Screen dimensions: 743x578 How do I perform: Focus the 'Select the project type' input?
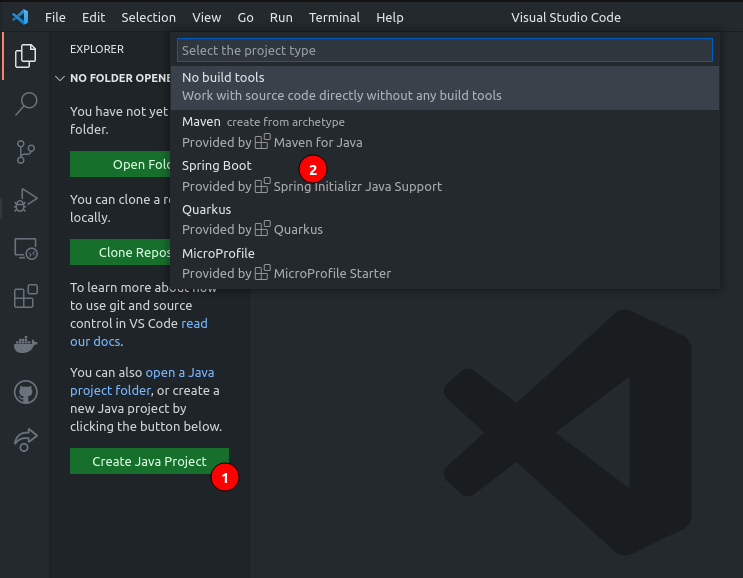tap(444, 50)
